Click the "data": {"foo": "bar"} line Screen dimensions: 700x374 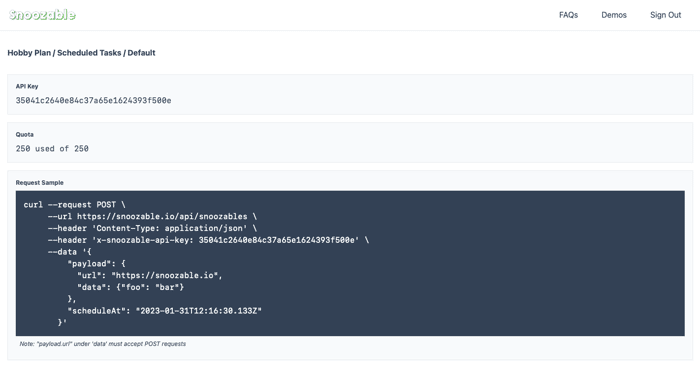coord(130,287)
